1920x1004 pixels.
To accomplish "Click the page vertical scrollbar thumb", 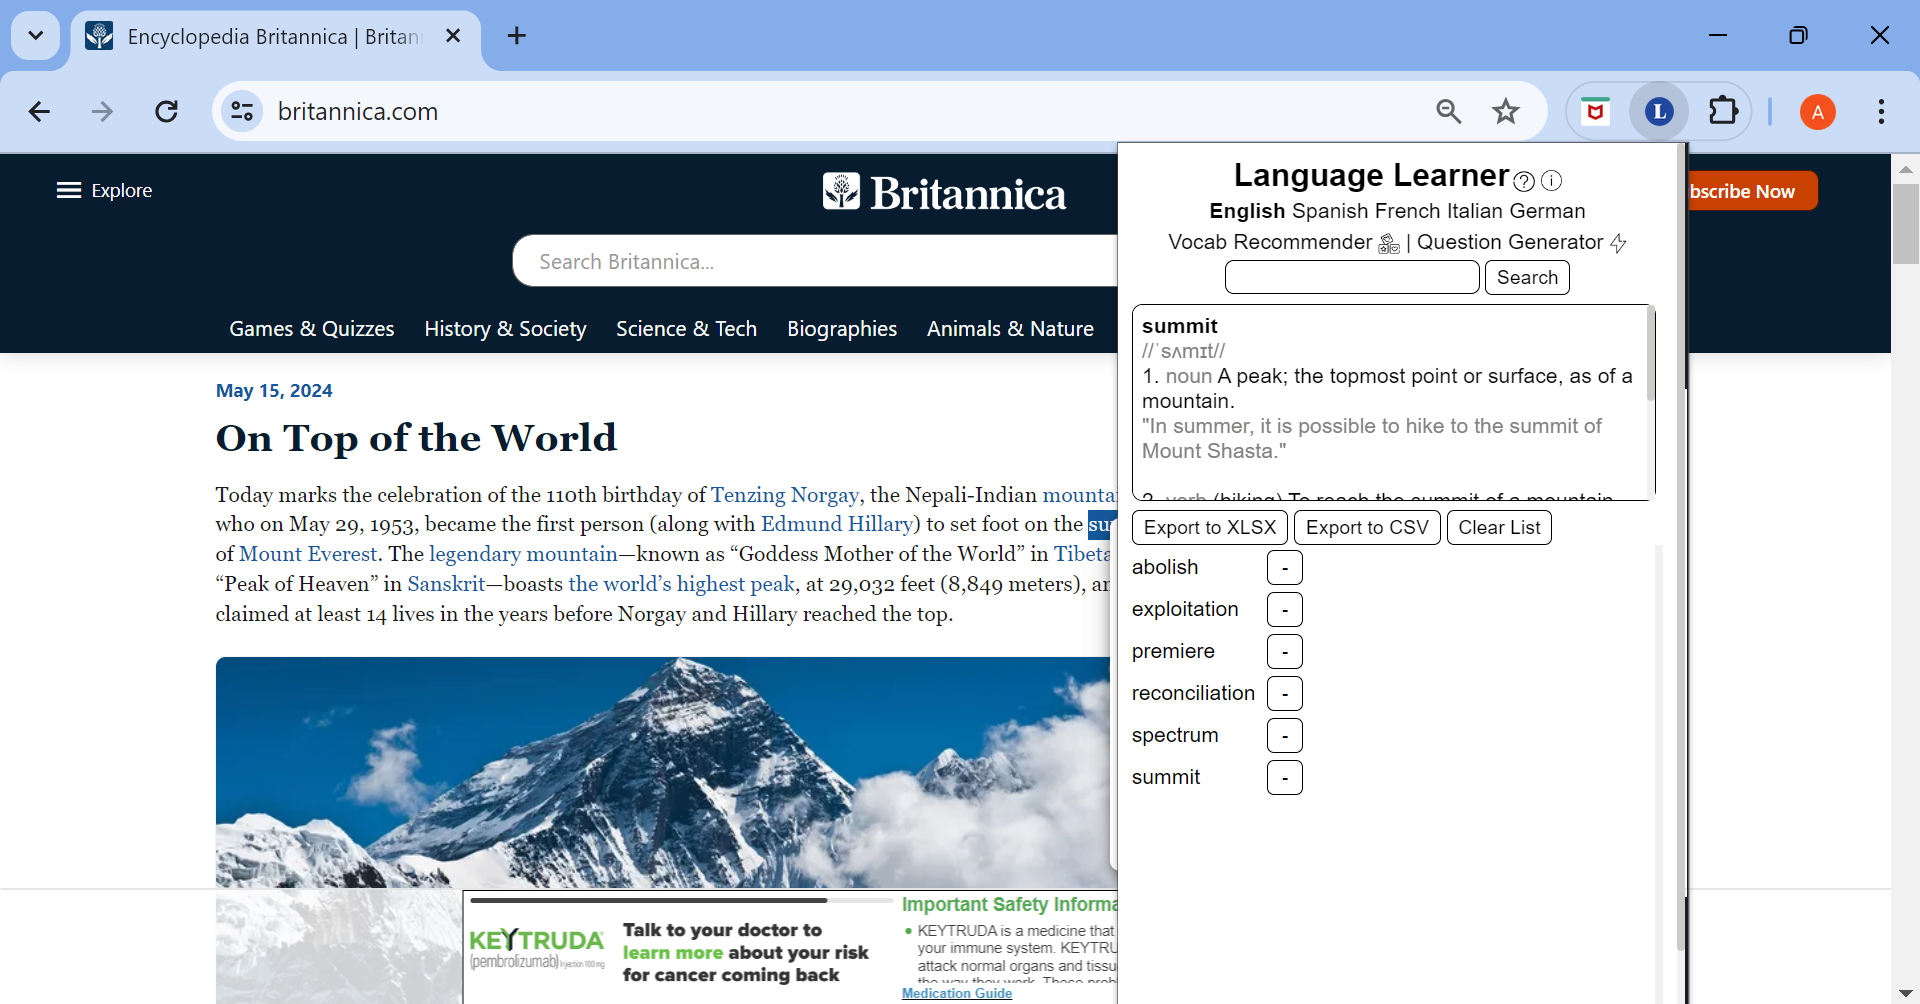I will click(x=1905, y=223).
